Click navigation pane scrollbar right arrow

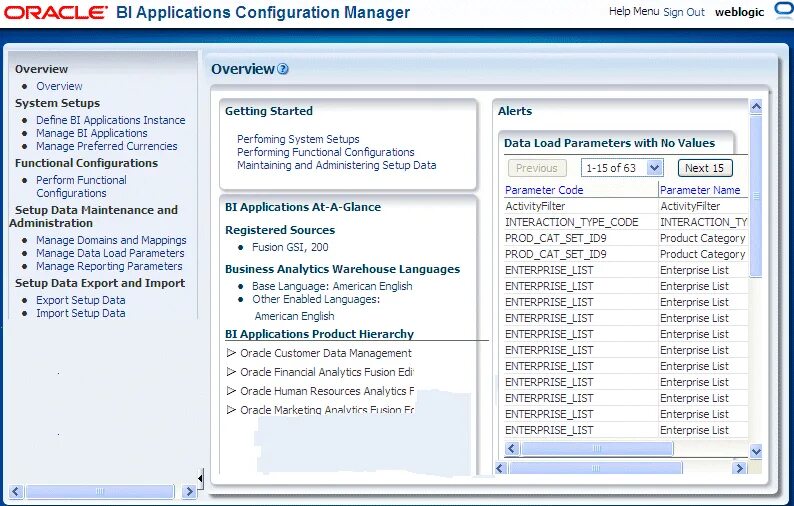tap(189, 491)
